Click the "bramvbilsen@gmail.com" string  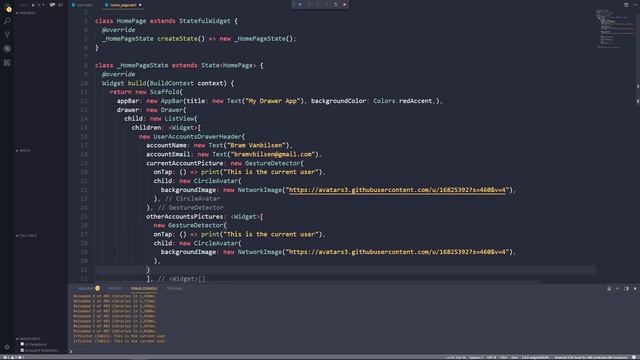273,154
